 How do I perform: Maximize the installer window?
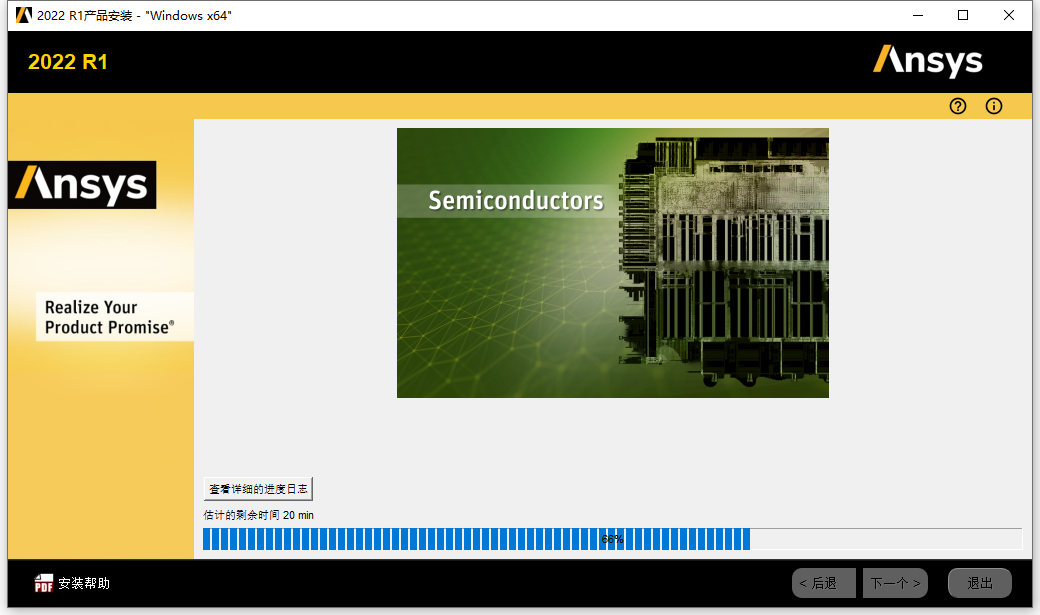tap(963, 15)
